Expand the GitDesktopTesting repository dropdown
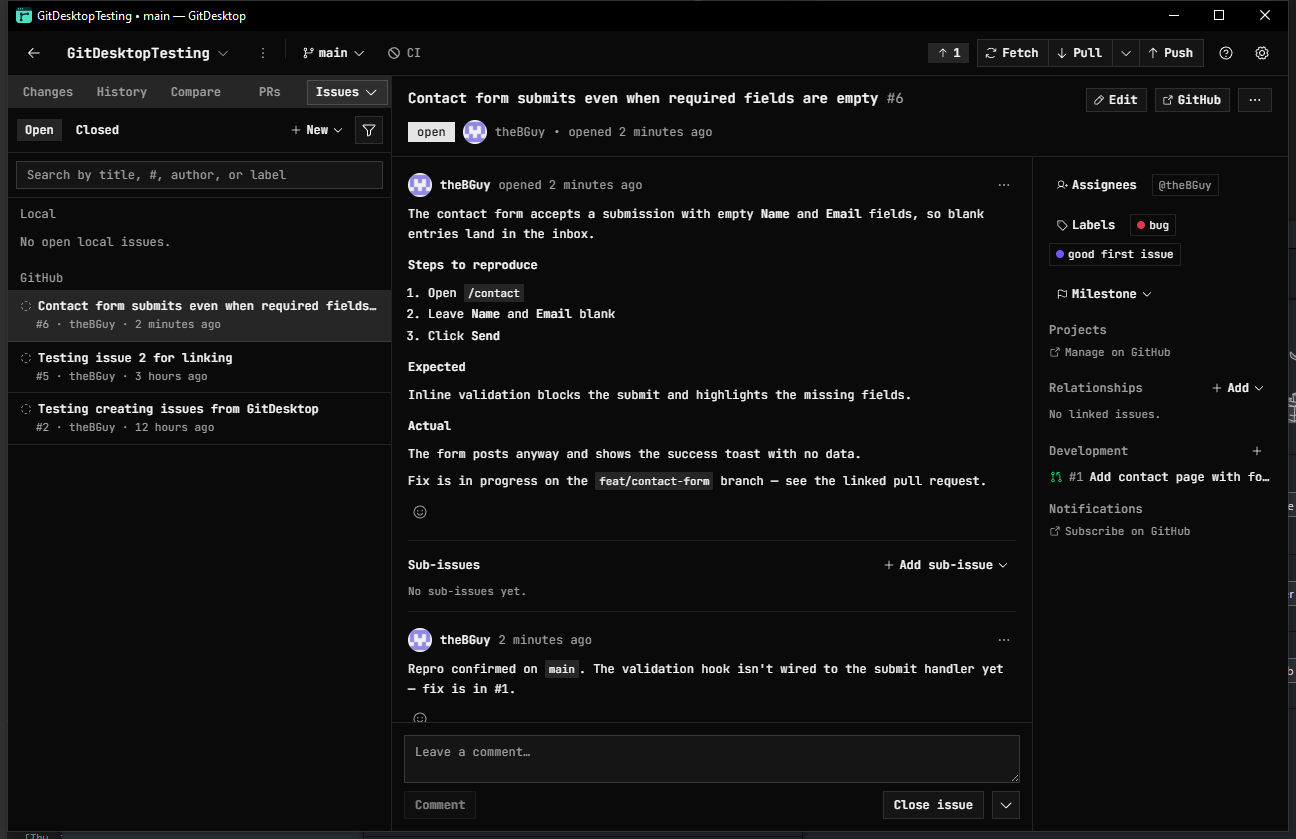Screen dimensions: 1296x839 [x=148, y=53]
